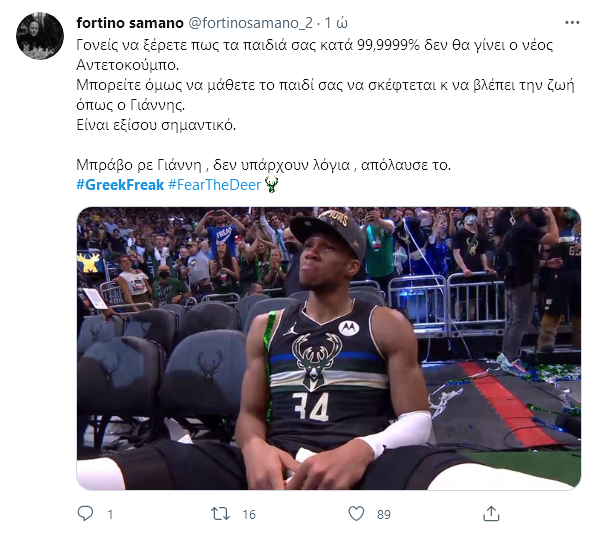This screenshot has width=598, height=535.
Task: Enlarge the attached basketball arena photo
Action: click(329, 349)
